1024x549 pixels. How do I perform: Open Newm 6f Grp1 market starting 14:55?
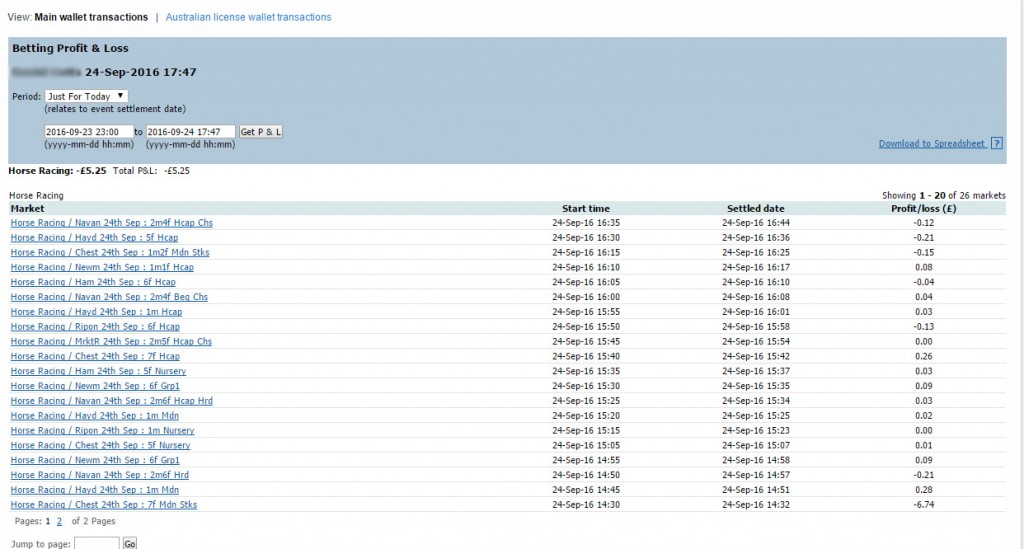(95, 460)
